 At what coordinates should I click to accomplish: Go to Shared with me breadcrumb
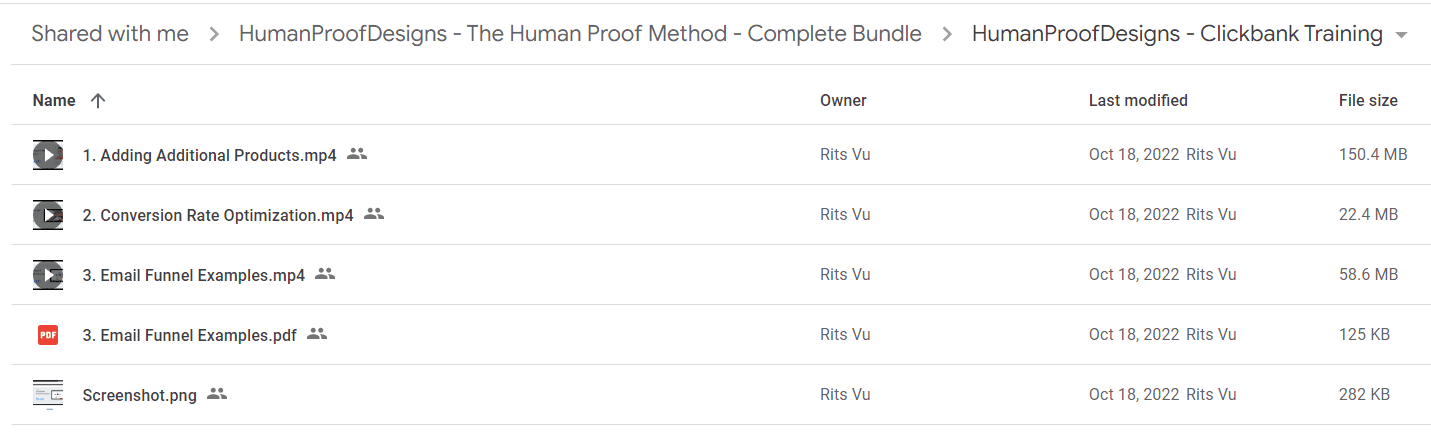point(110,34)
